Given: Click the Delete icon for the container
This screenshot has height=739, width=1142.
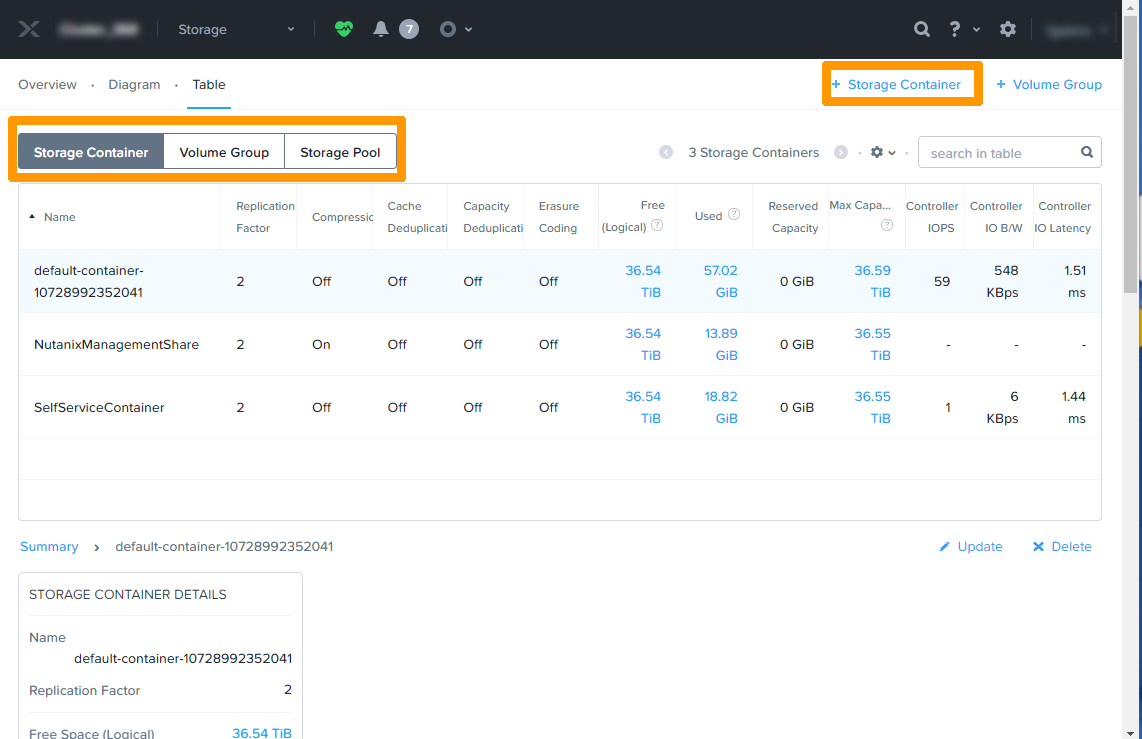Looking at the screenshot, I should click(1038, 546).
